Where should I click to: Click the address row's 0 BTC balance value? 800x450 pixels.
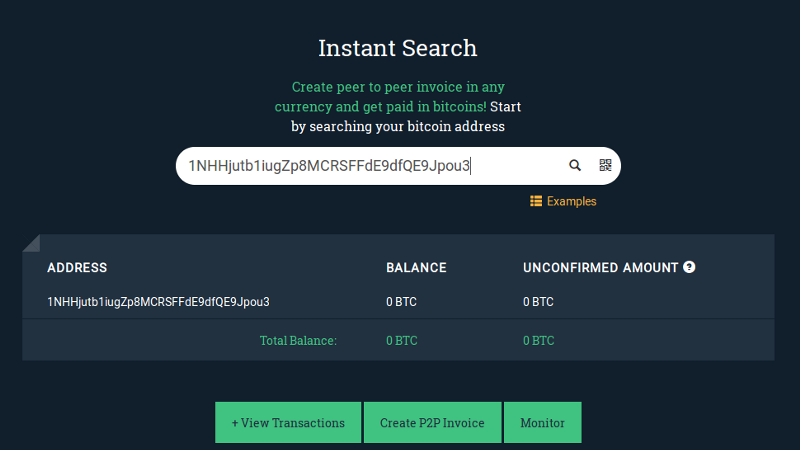click(402, 302)
